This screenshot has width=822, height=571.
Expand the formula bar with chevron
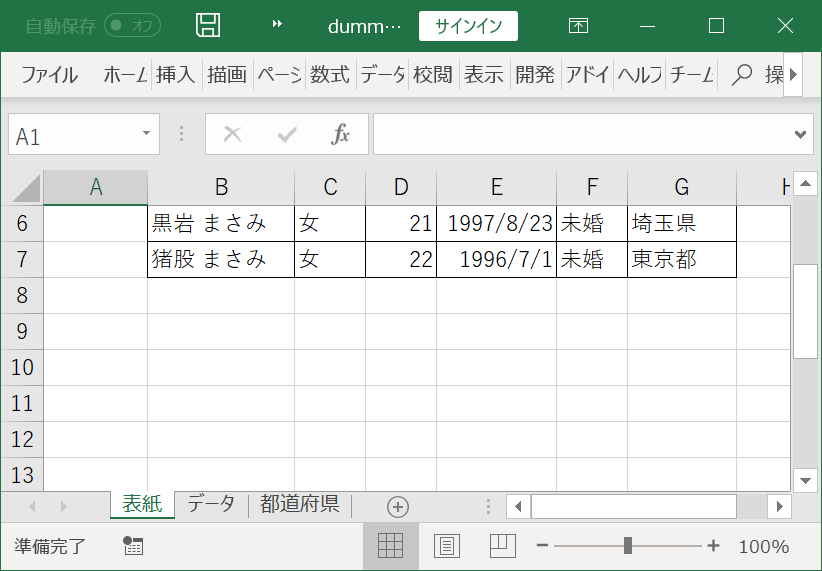(800, 135)
